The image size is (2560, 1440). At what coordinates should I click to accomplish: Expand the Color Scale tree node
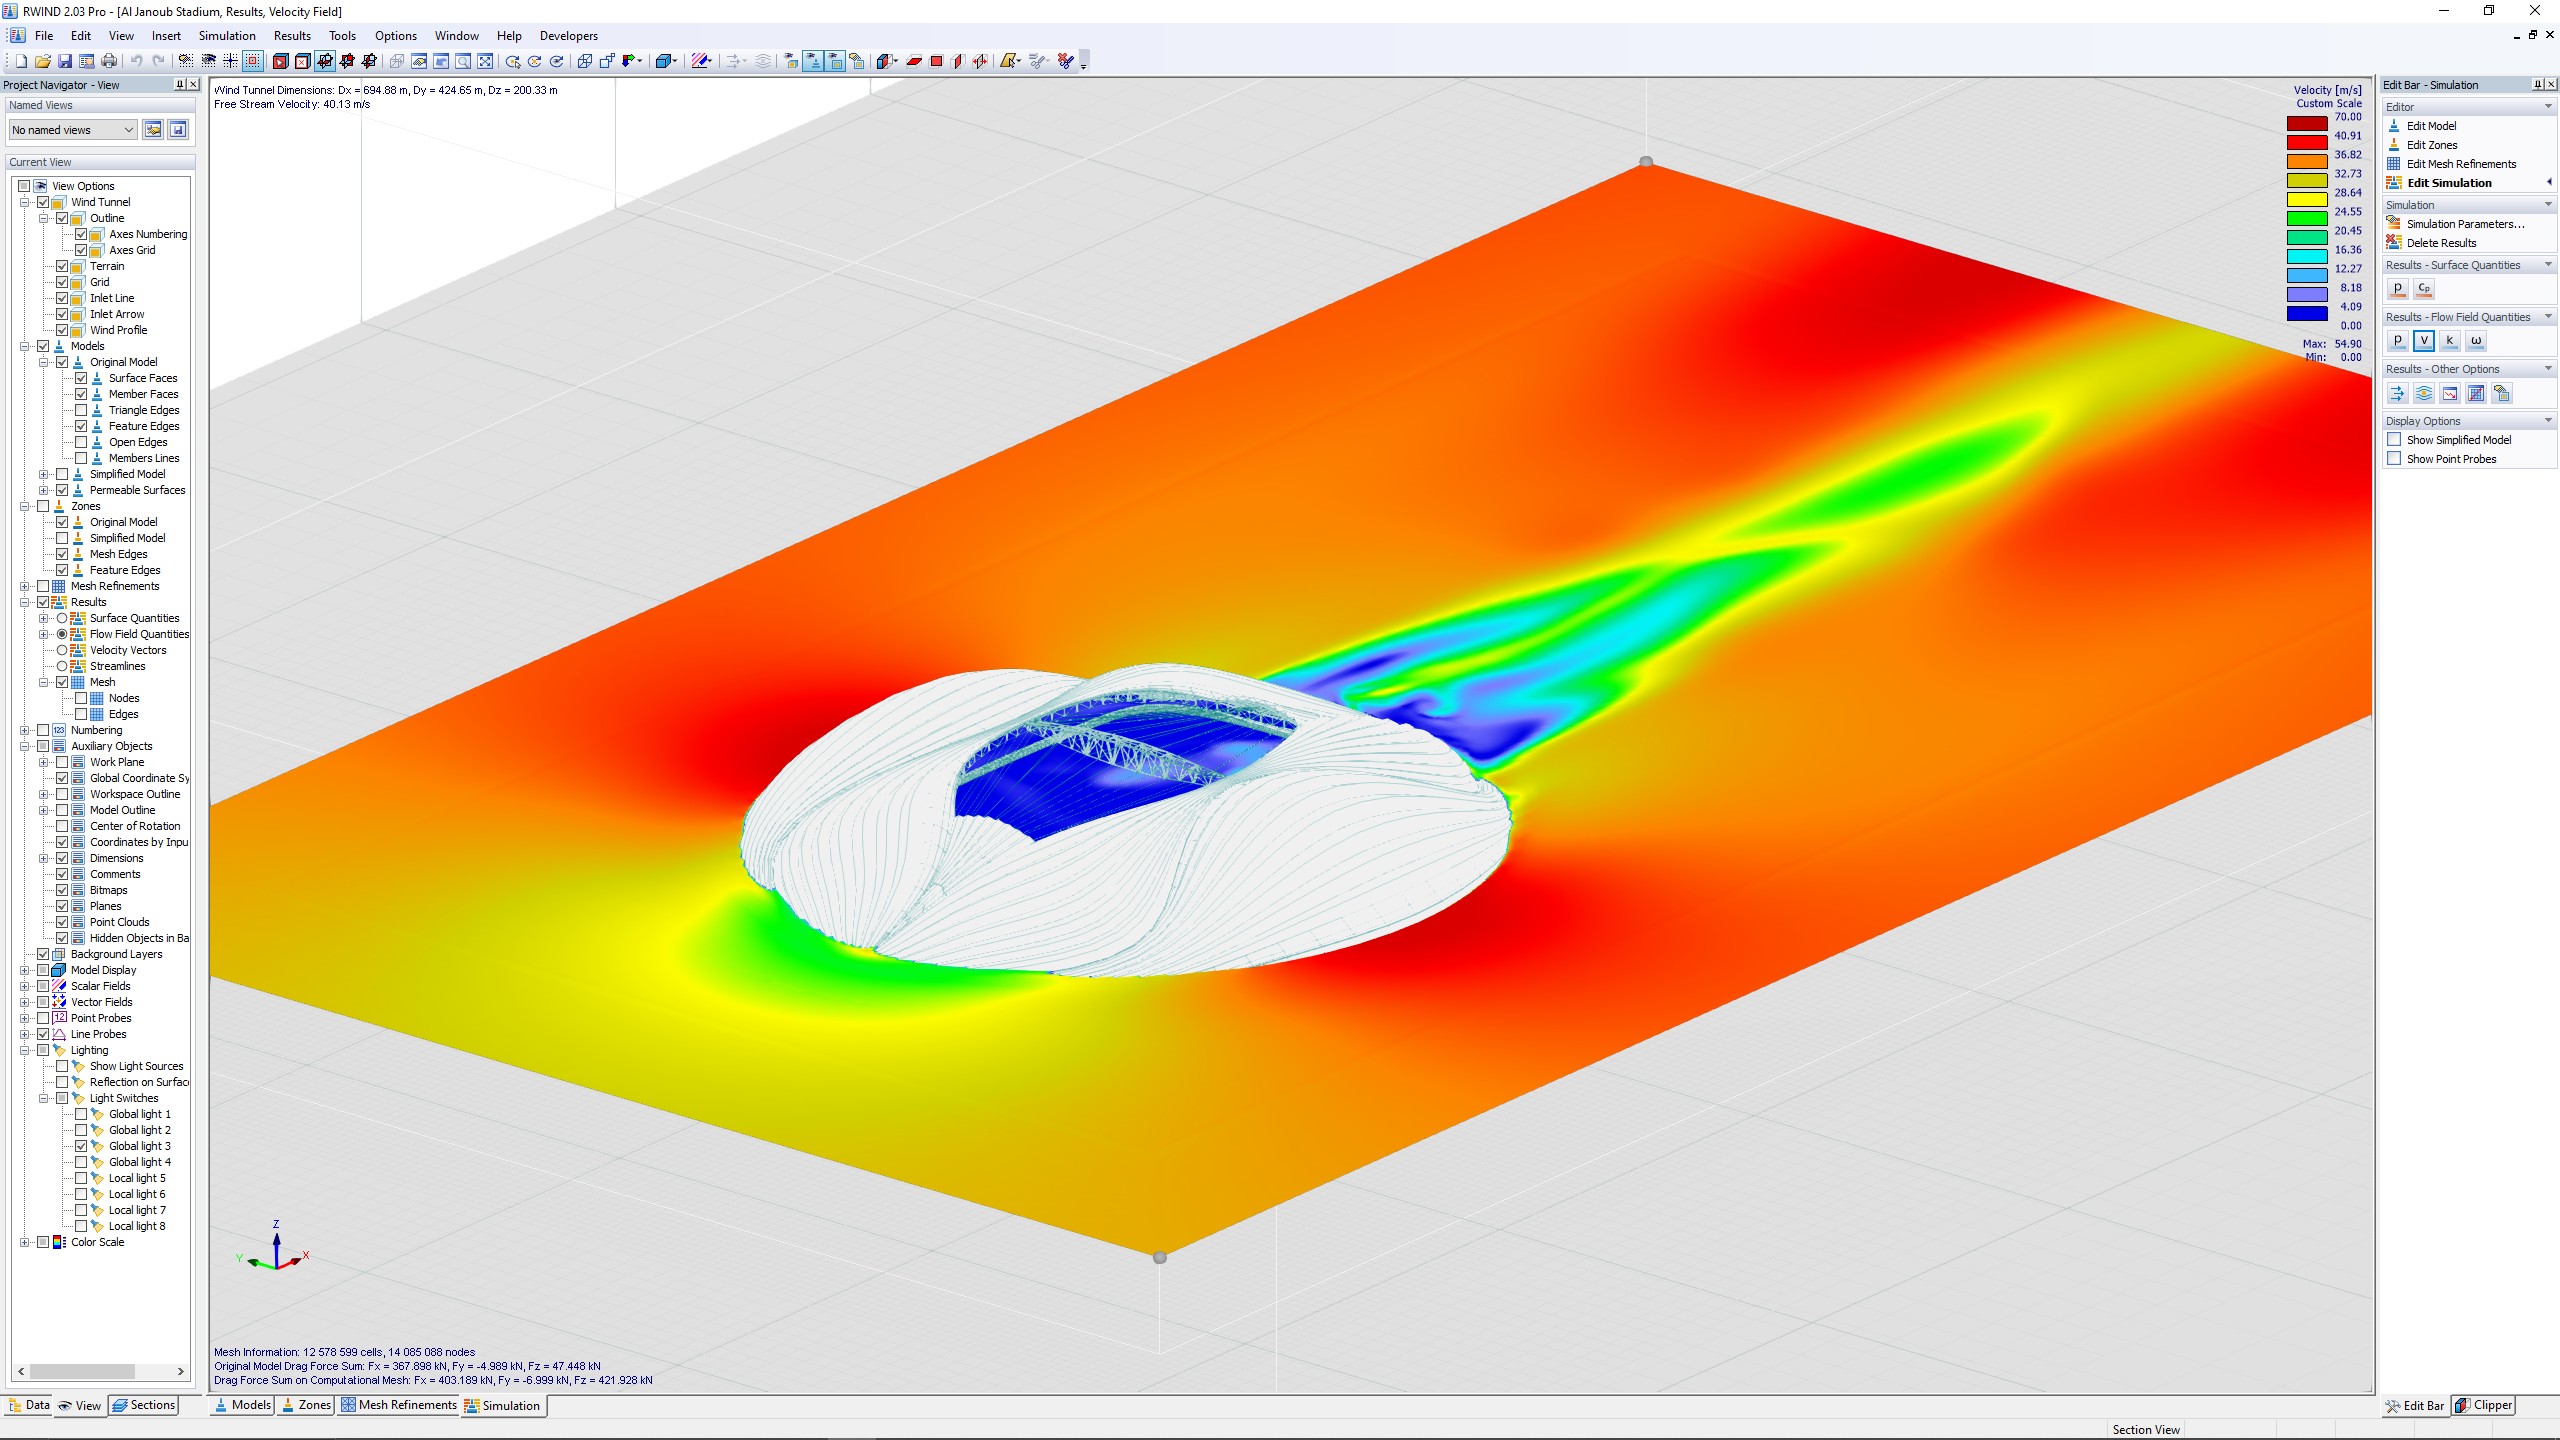[24, 1242]
